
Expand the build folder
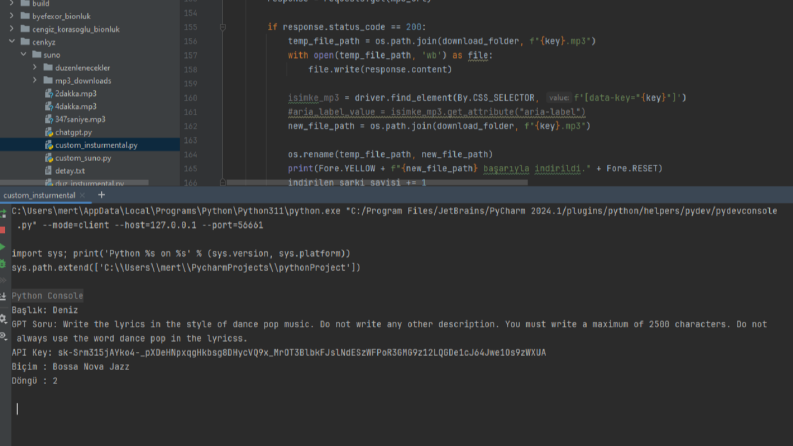[12, 4]
